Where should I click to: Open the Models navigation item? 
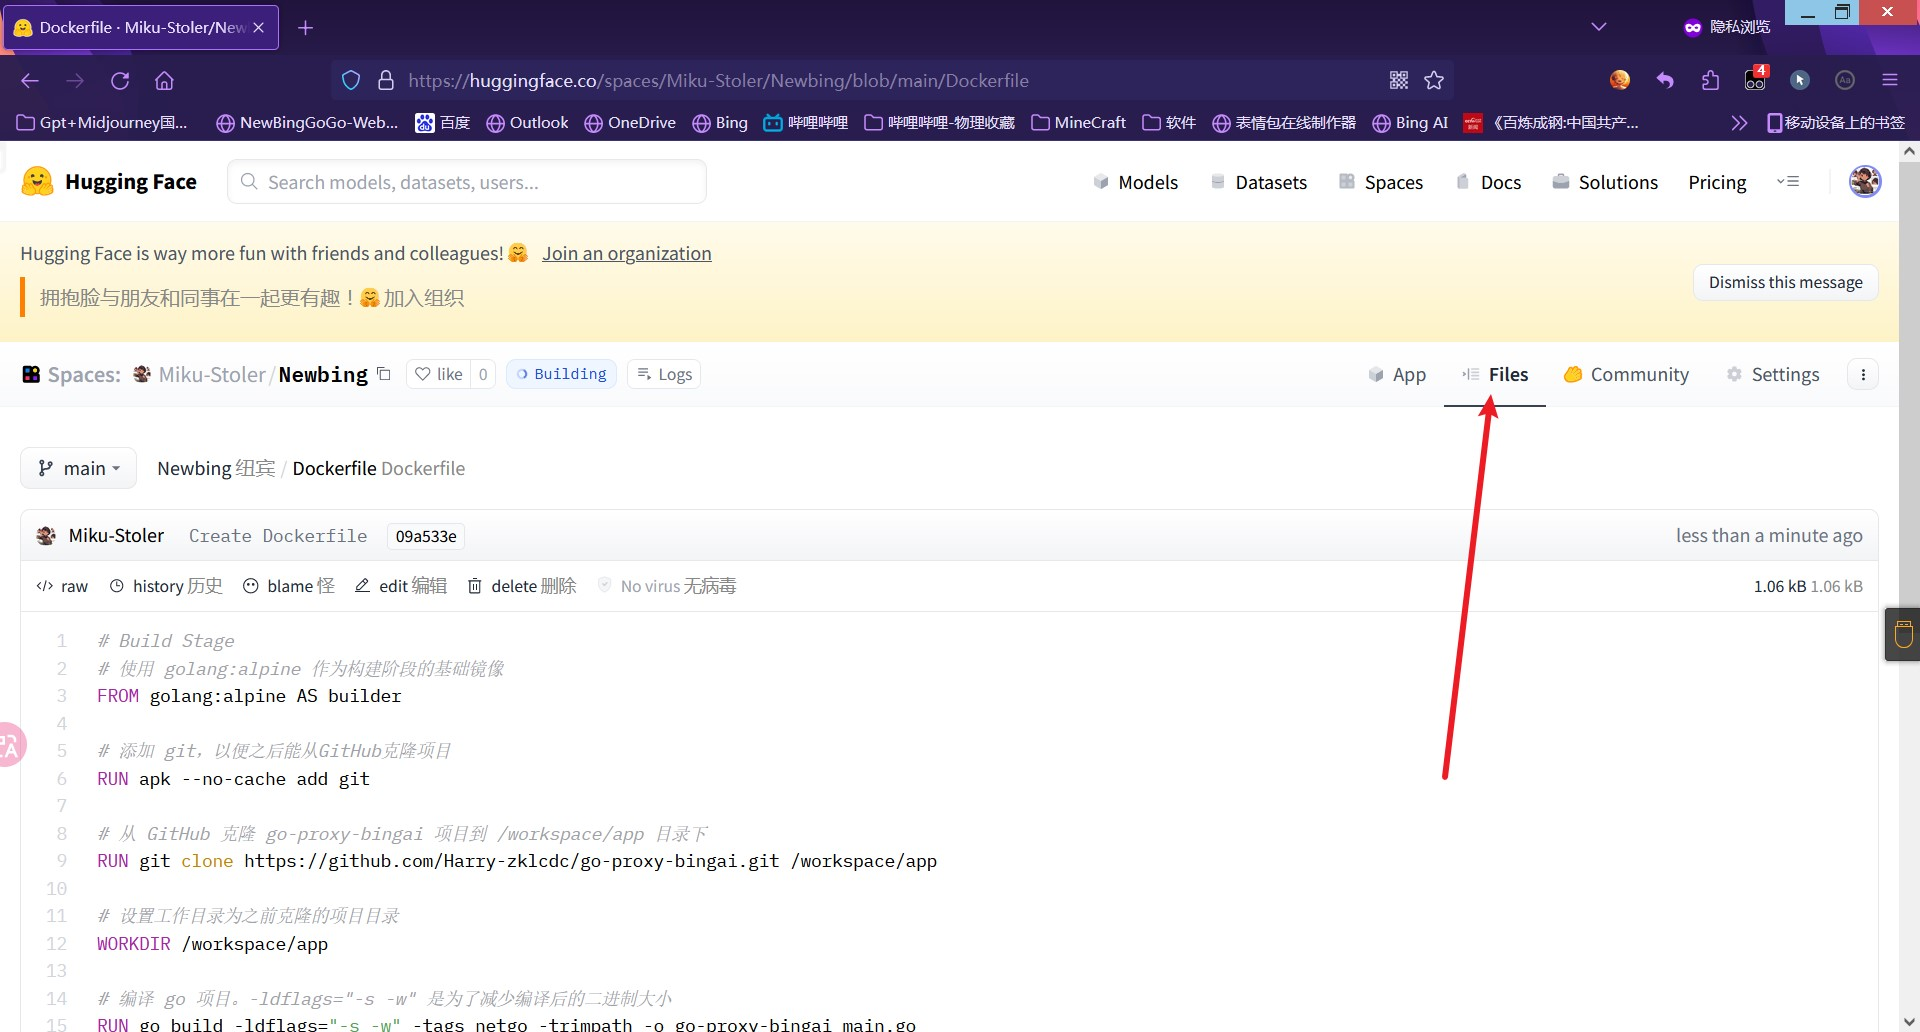[x=1135, y=182]
